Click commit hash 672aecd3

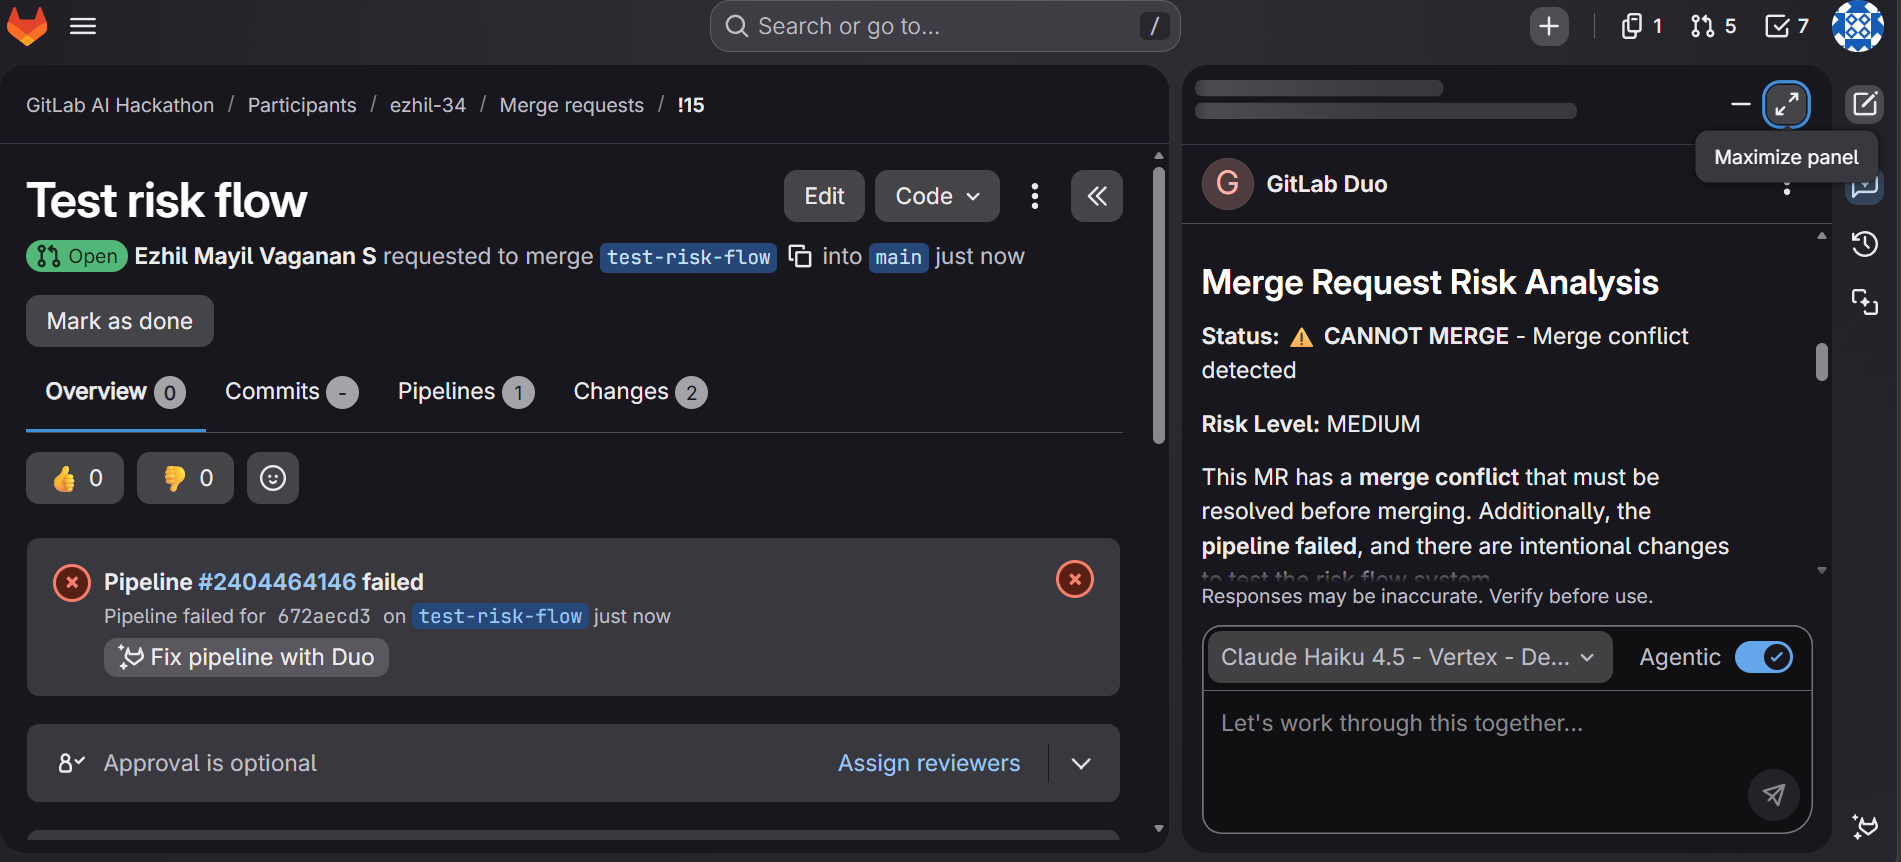pyautogui.click(x=324, y=617)
